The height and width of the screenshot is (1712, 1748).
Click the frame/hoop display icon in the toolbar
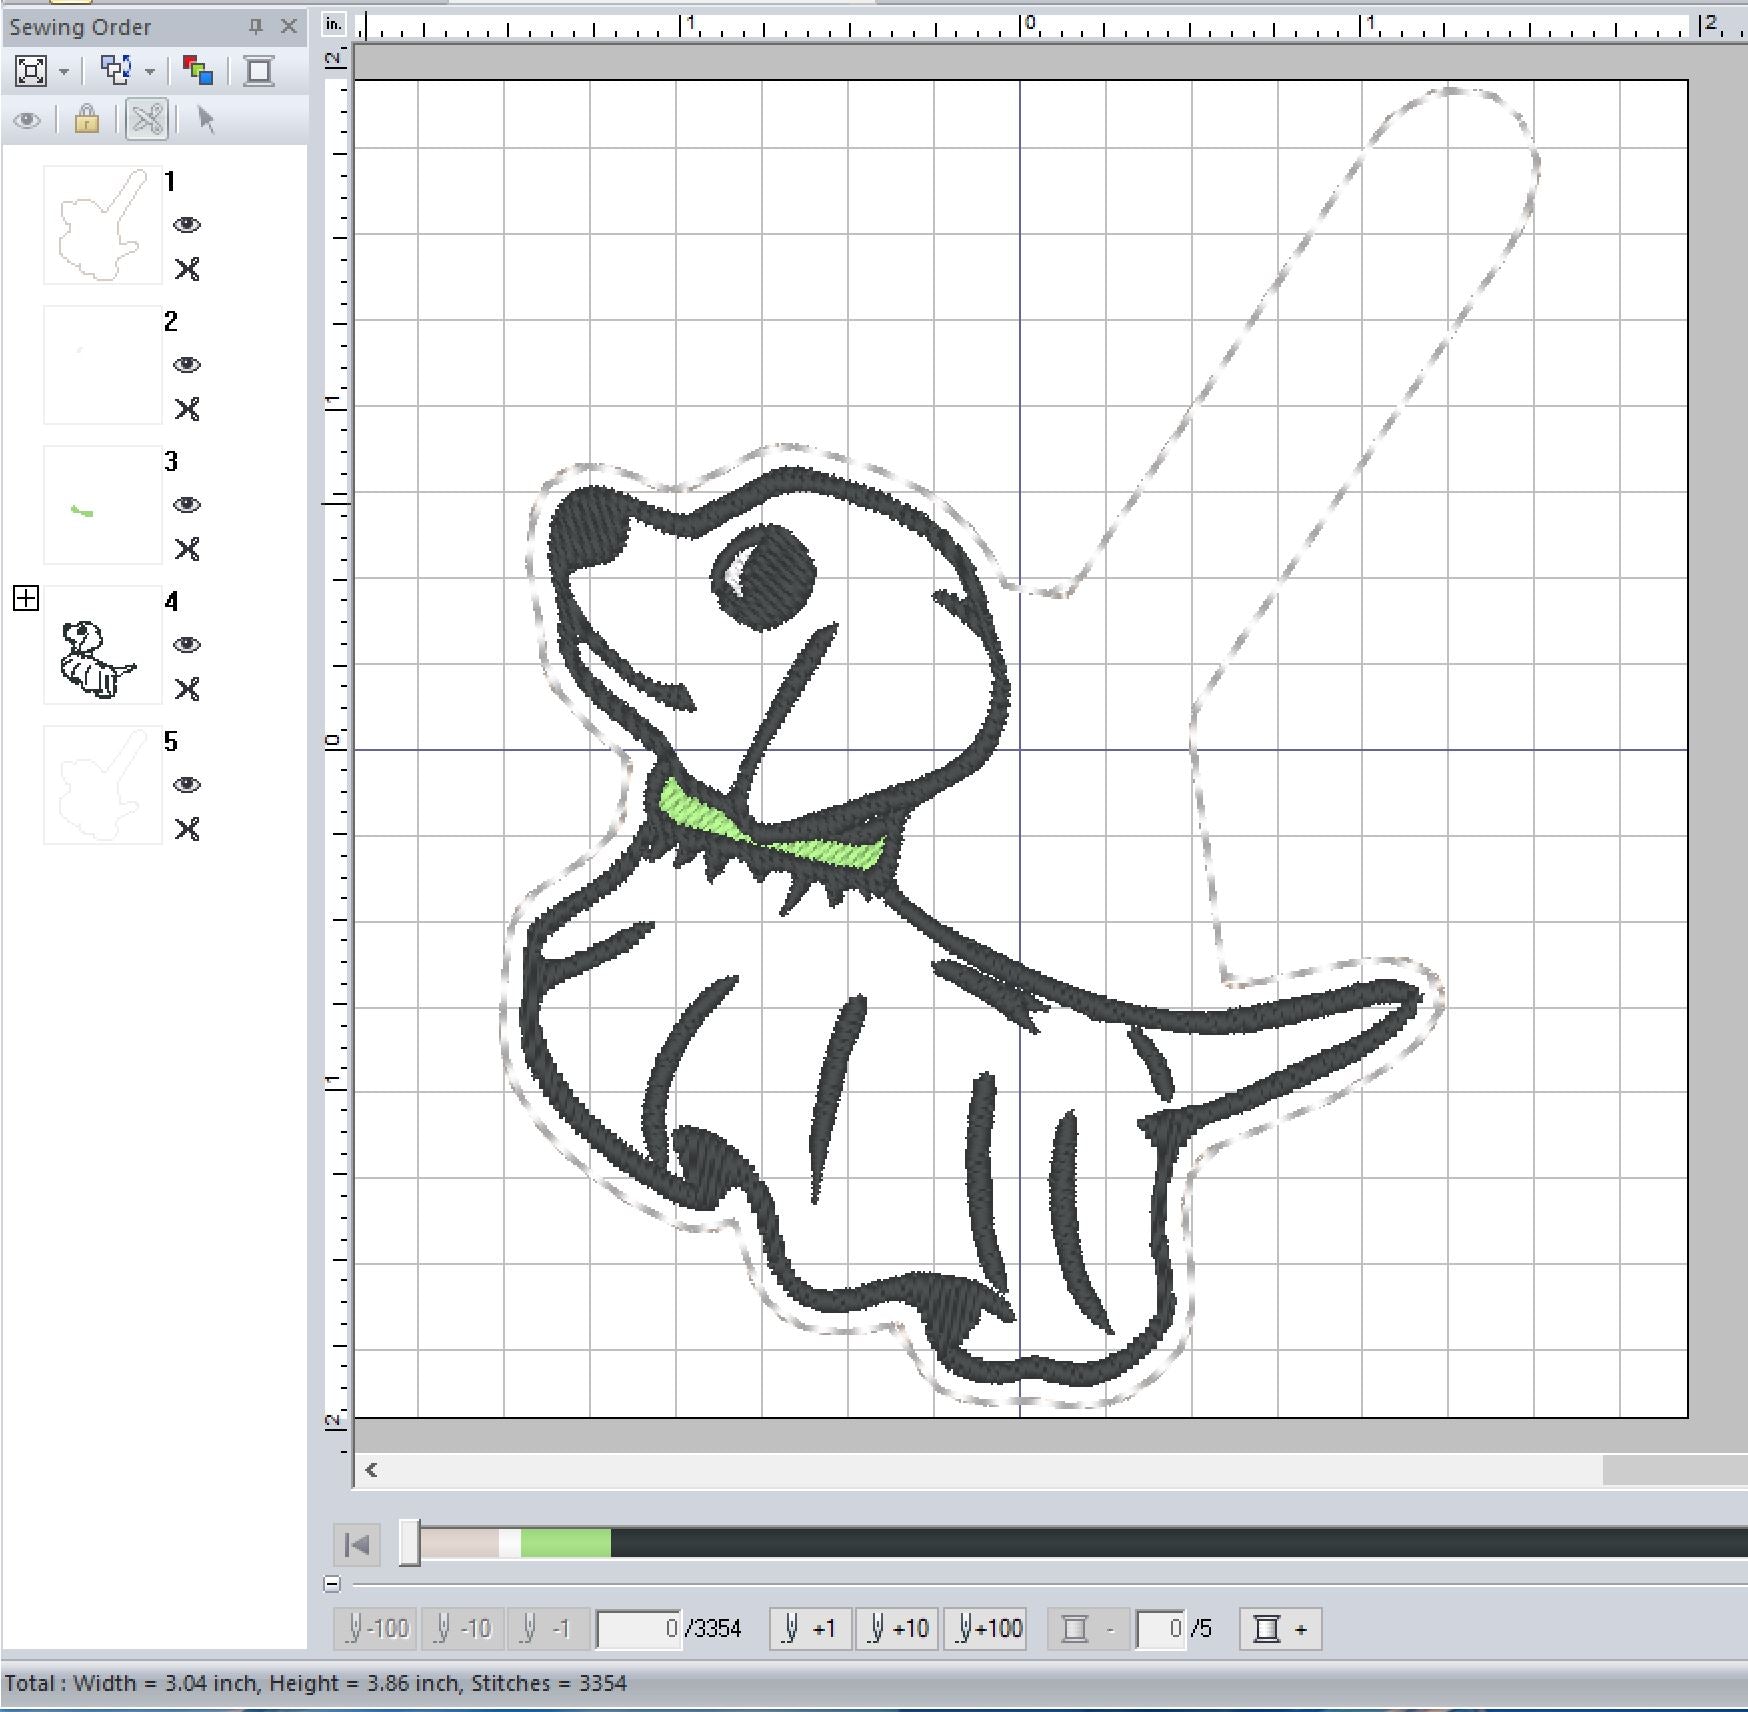(x=259, y=71)
